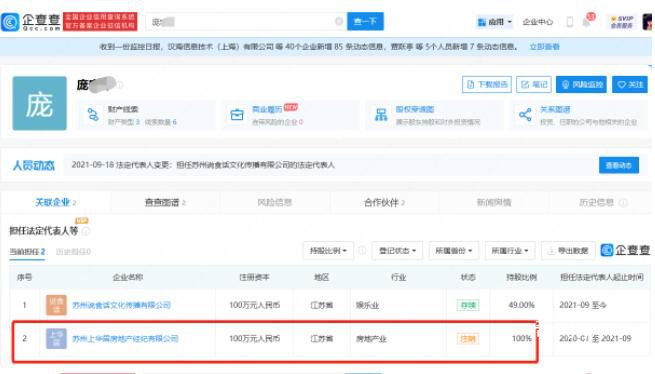Viewport: 655px width, 374px height.
Task: Tap the info icon next to 历史信息
Action: pos(623,203)
